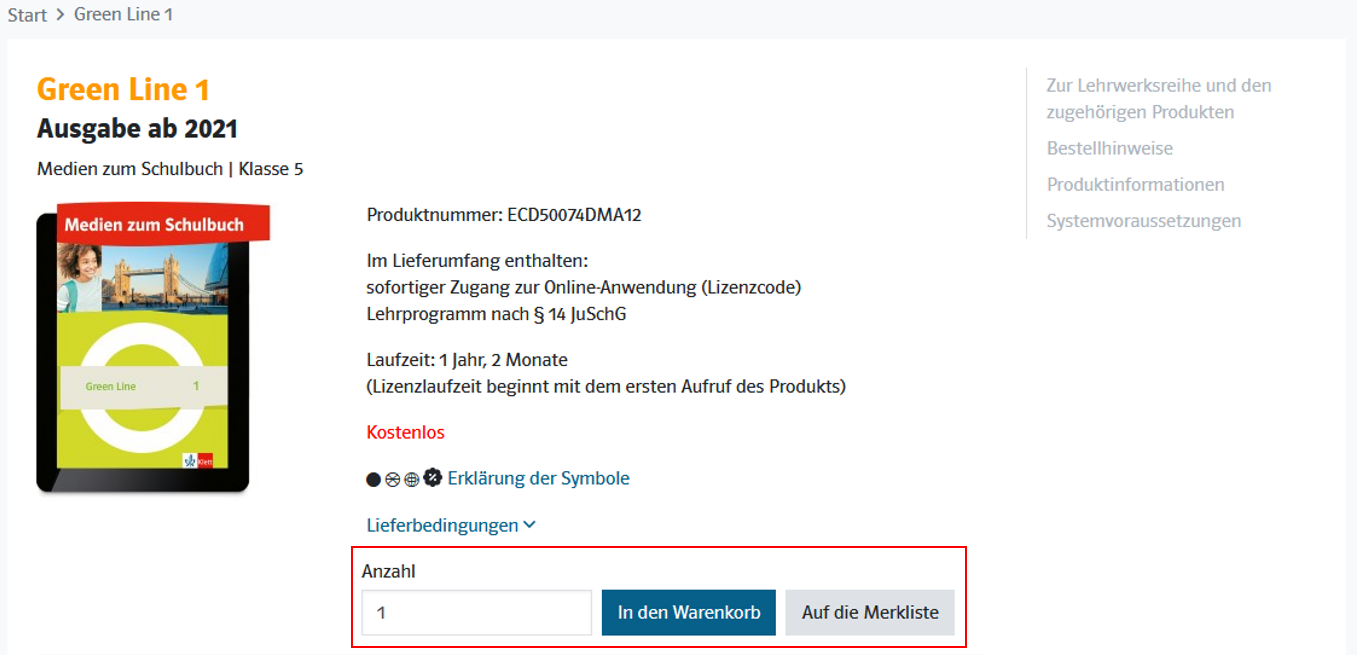Add product with In den Warenkorb

[x=689, y=612]
